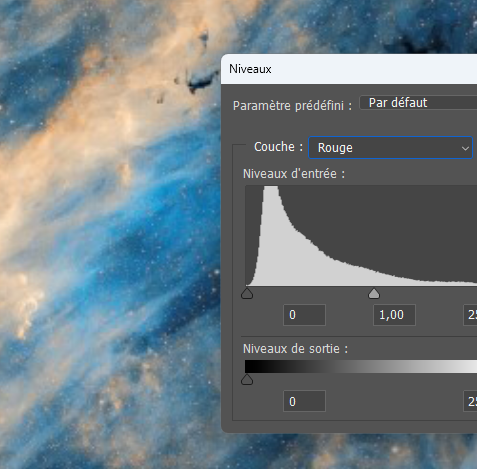Select the gray midtone slider triangle under histogram
This screenshot has height=469, width=477.
coord(374,293)
